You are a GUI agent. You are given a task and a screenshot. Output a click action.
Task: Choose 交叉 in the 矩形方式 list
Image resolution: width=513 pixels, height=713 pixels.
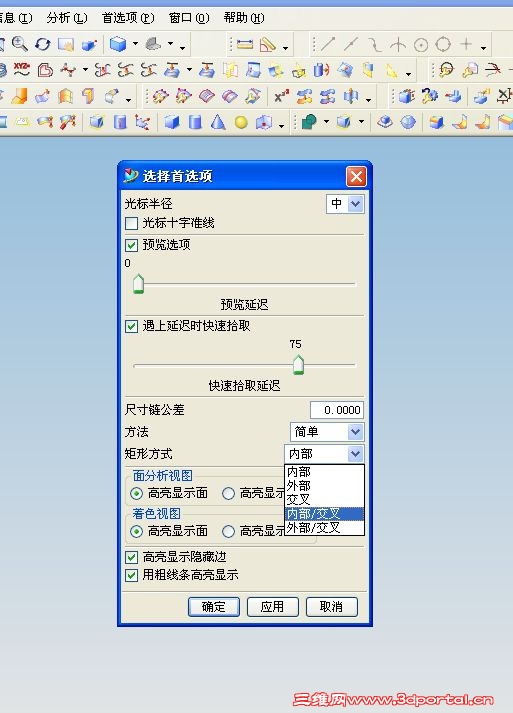pos(324,500)
